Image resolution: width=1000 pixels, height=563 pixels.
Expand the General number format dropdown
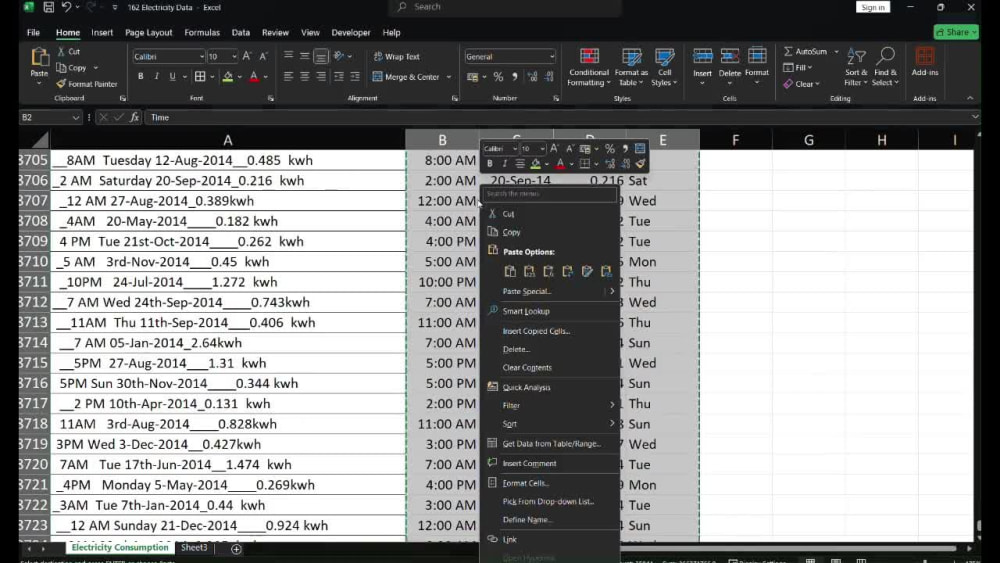point(552,56)
